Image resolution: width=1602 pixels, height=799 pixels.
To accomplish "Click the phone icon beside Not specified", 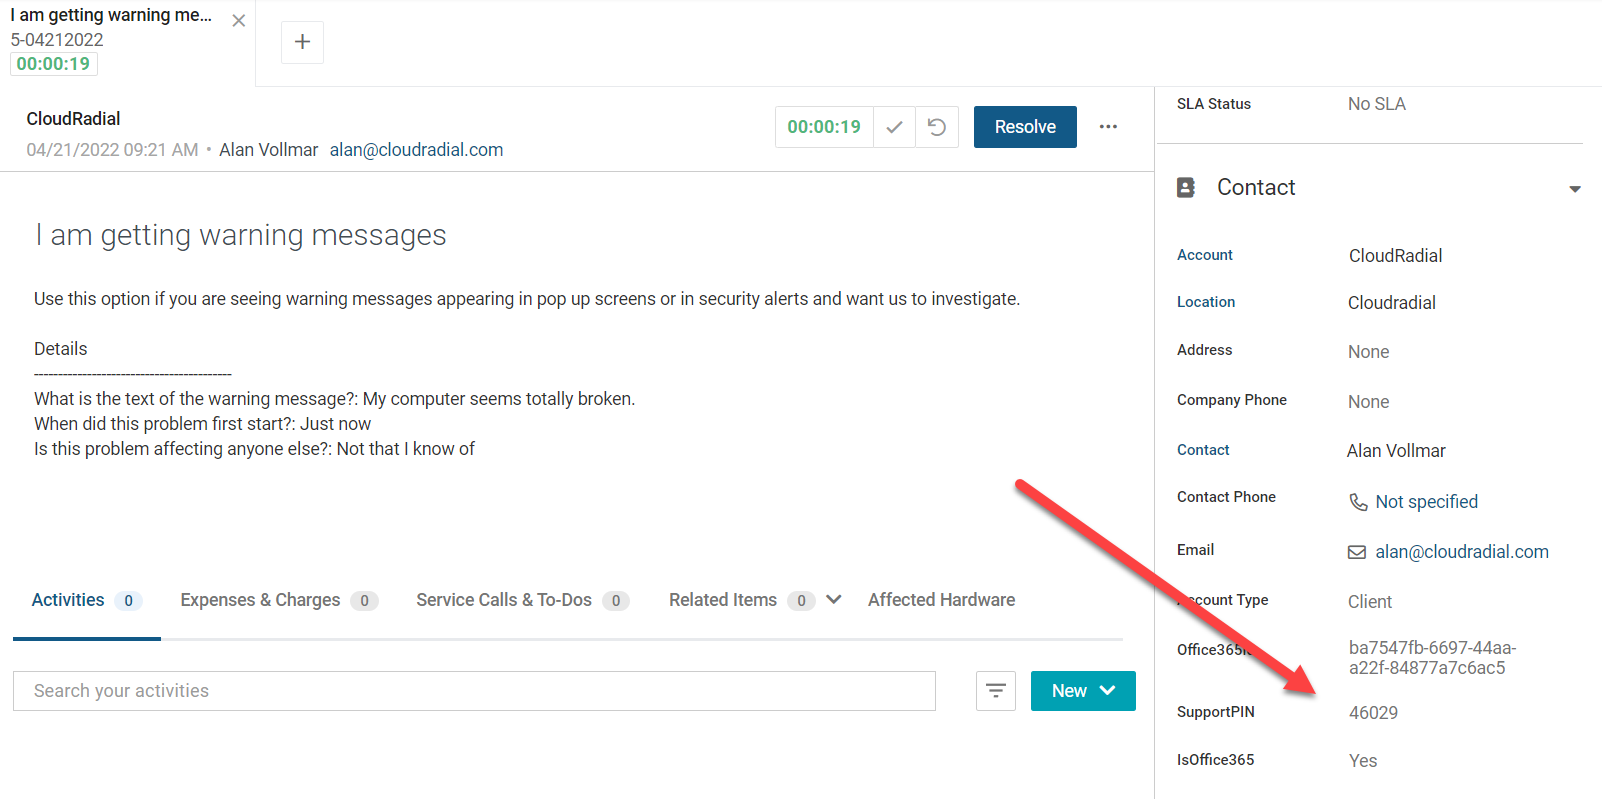I will (1358, 502).
